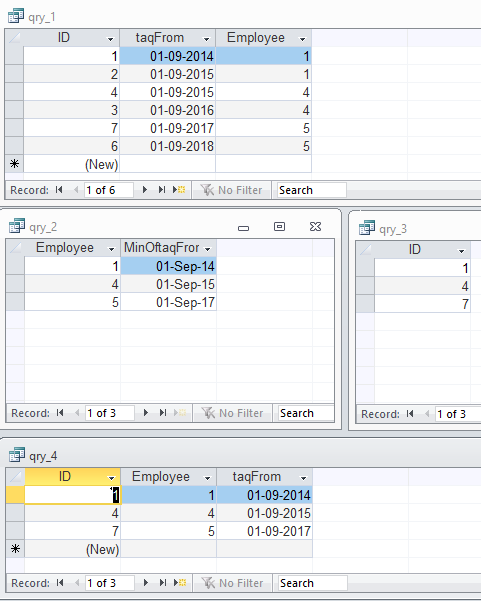
Task: Open ID column dropdown in qry_4
Action: coord(112,478)
